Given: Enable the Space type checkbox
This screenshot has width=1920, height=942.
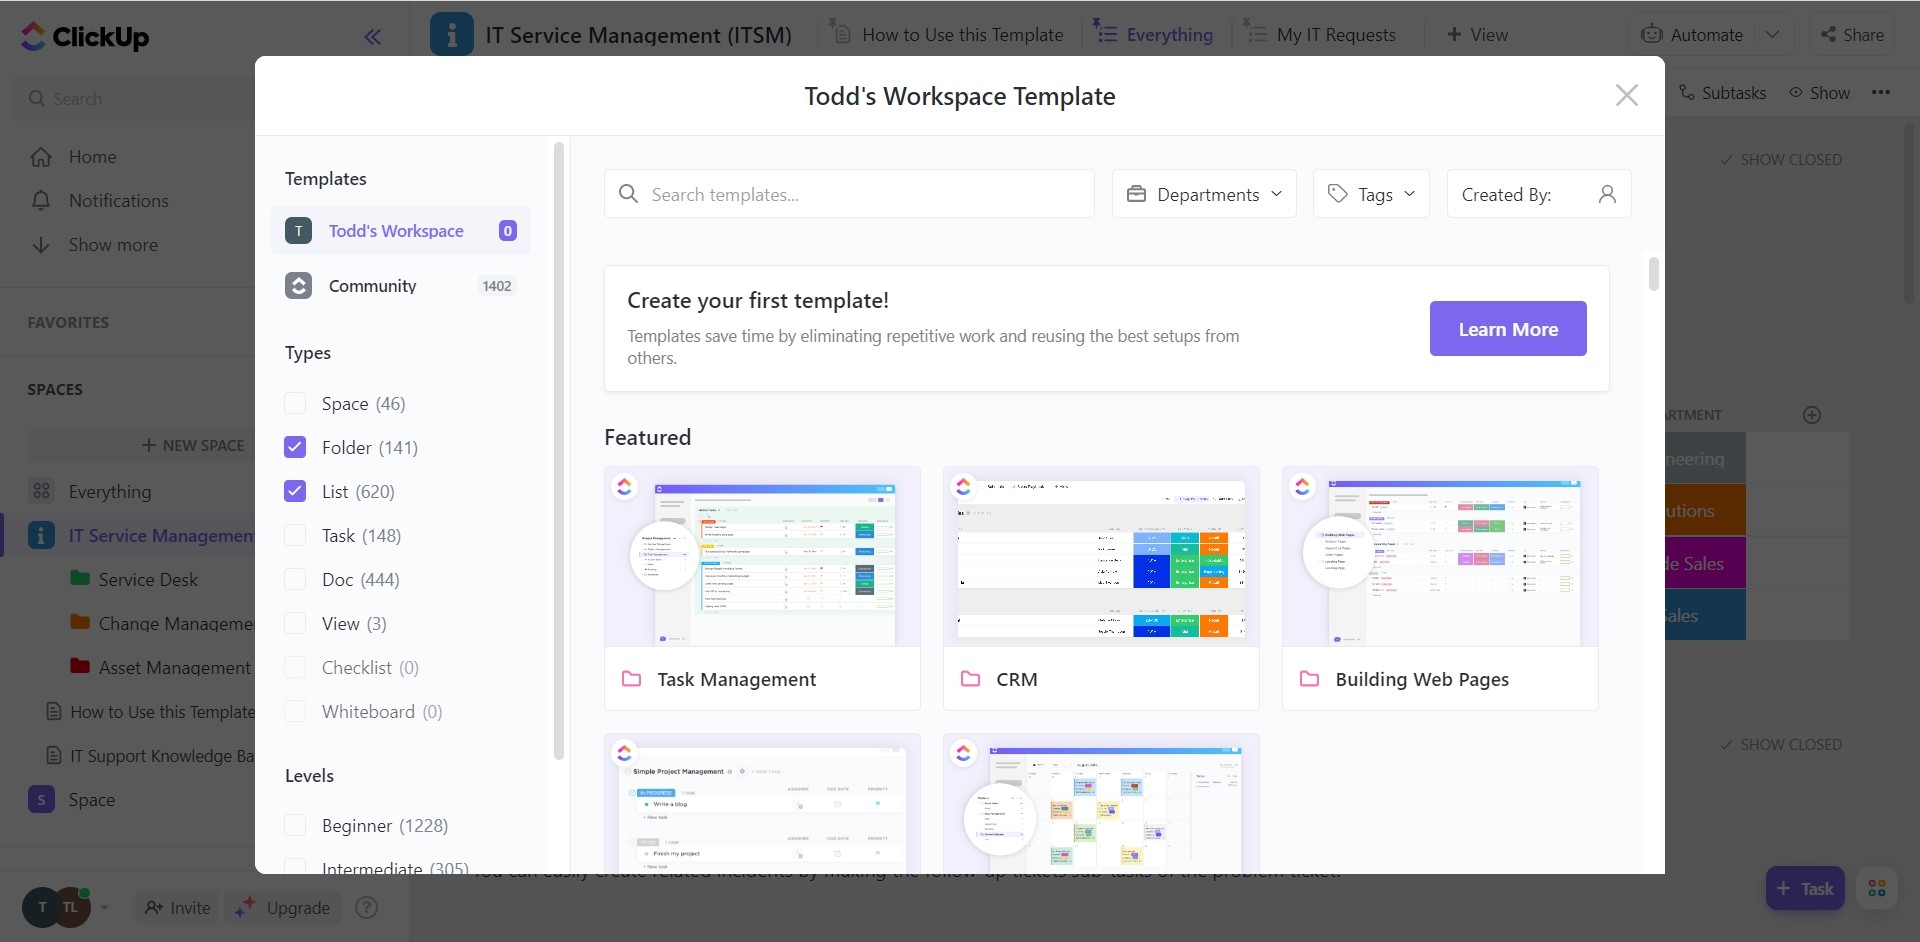Looking at the screenshot, I should [295, 403].
